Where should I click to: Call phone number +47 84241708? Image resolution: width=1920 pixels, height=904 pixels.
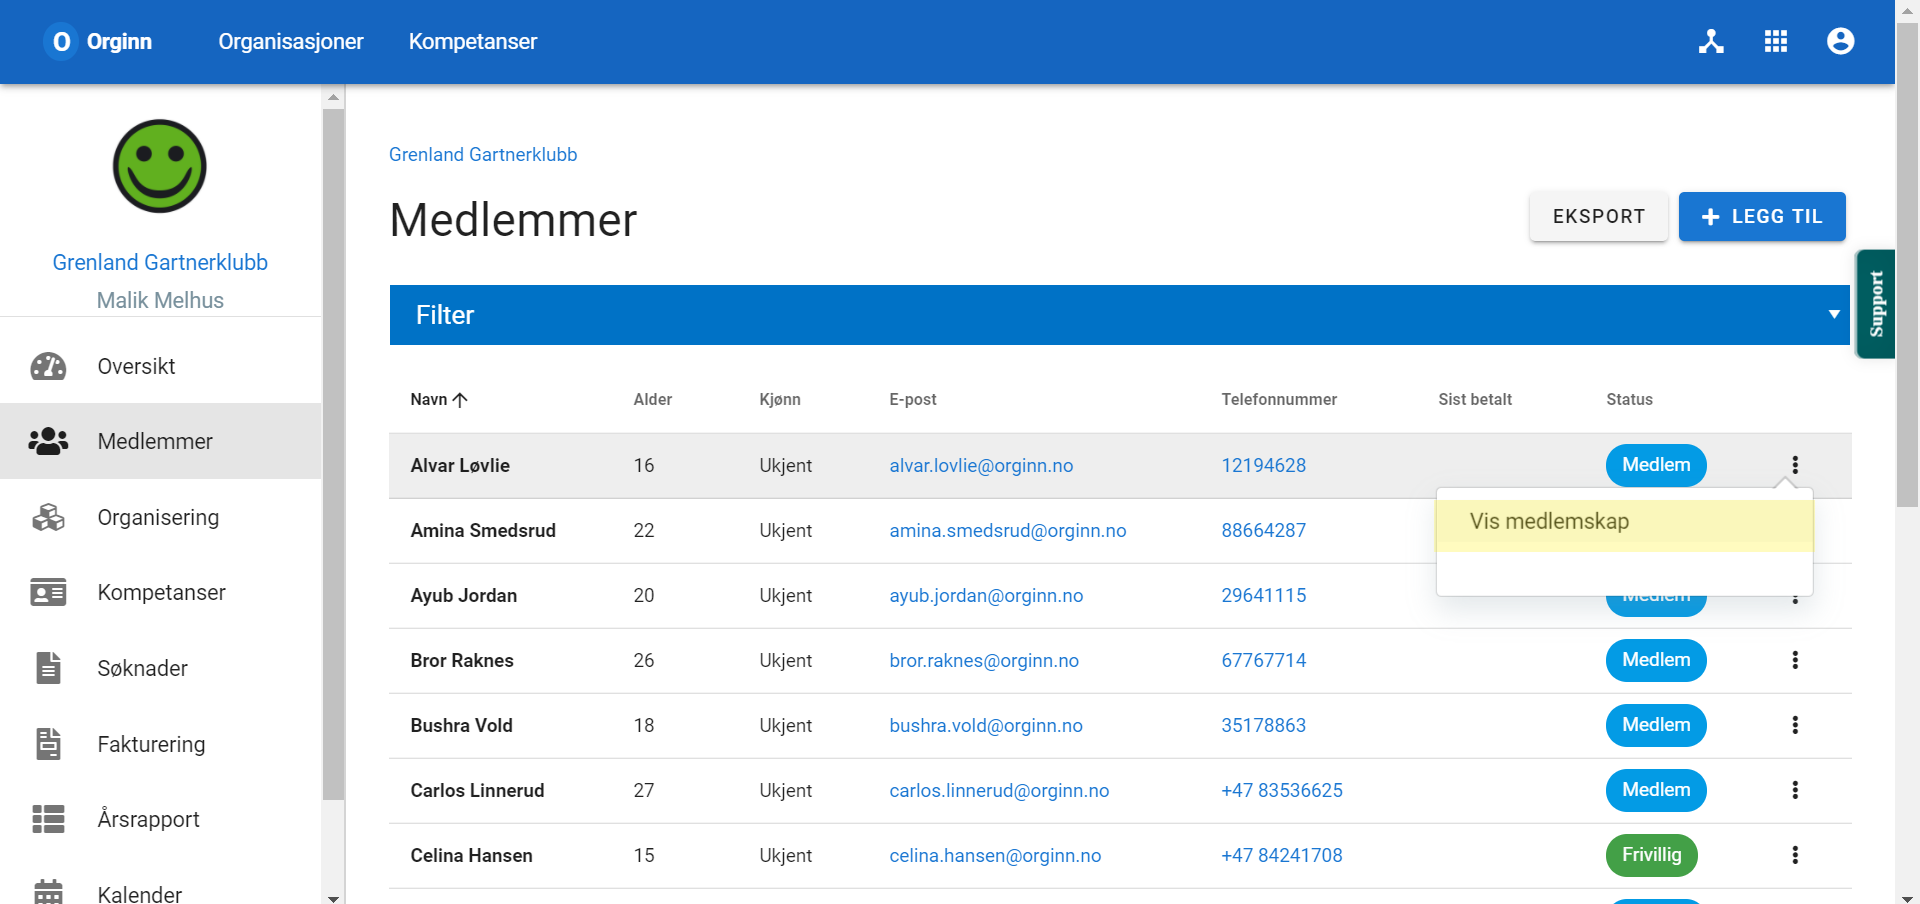pyautogui.click(x=1282, y=855)
